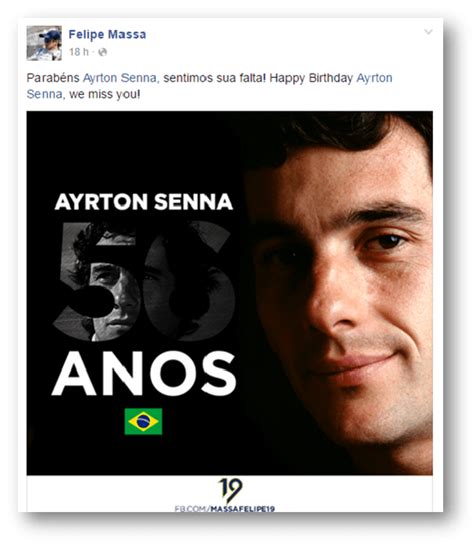
Task: Click the AYRTON SENNA headline in image
Action: pos(143,202)
